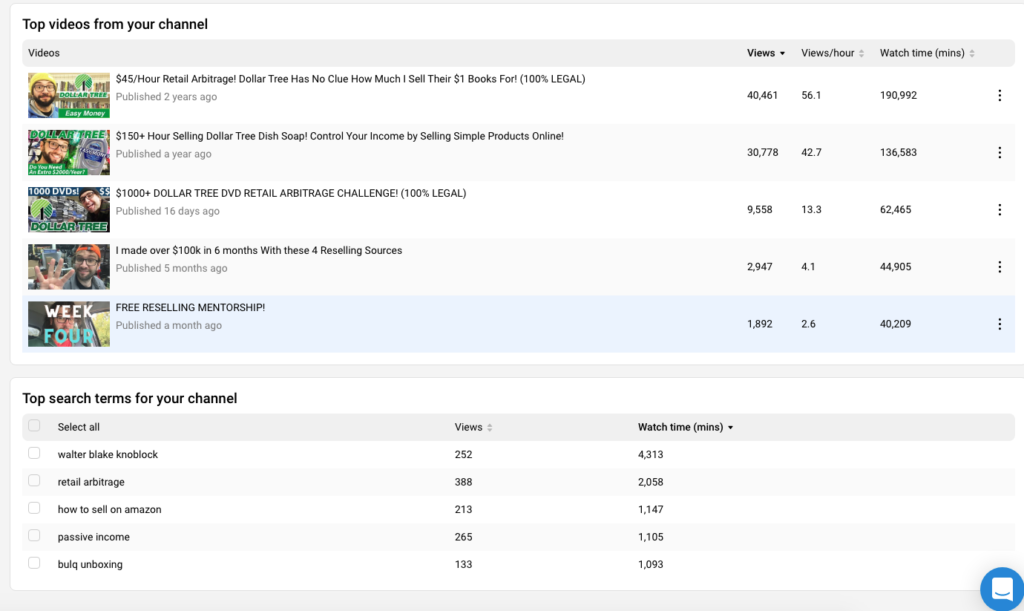Viewport: 1024px width, 611px height.
Task: Click the 9,558 views value
Action: (760, 210)
